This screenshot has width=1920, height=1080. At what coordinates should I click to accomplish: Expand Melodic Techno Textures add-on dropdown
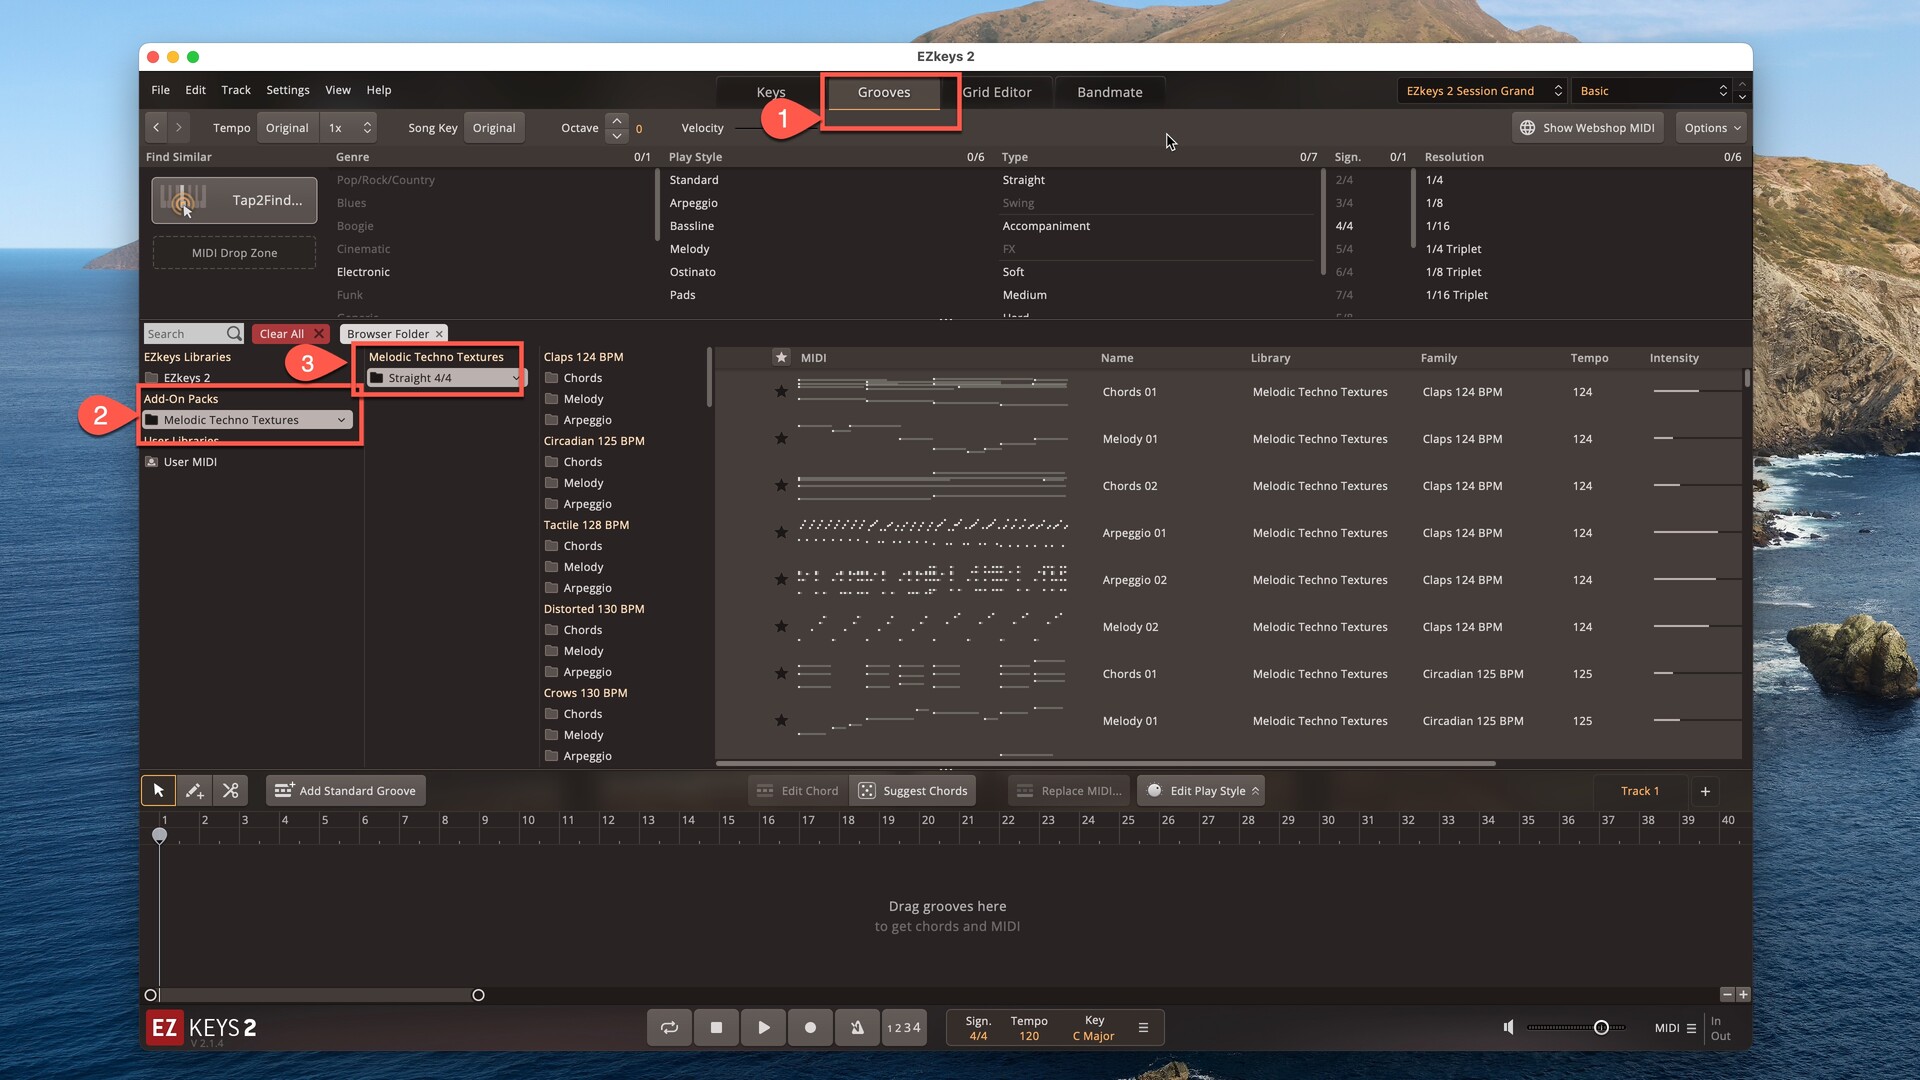[341, 420]
